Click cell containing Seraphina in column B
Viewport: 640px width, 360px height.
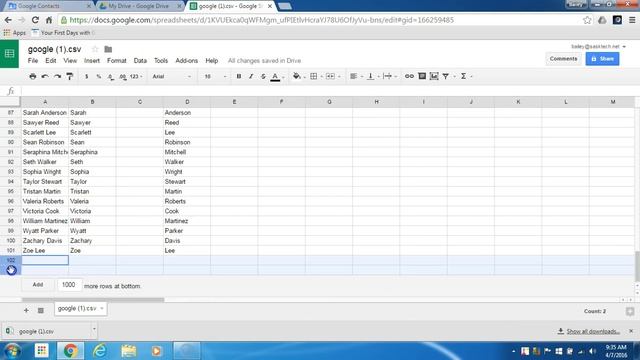coord(92,152)
